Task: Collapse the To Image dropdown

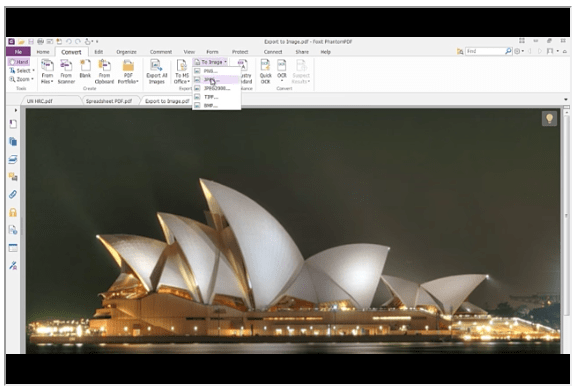Action: (211, 62)
